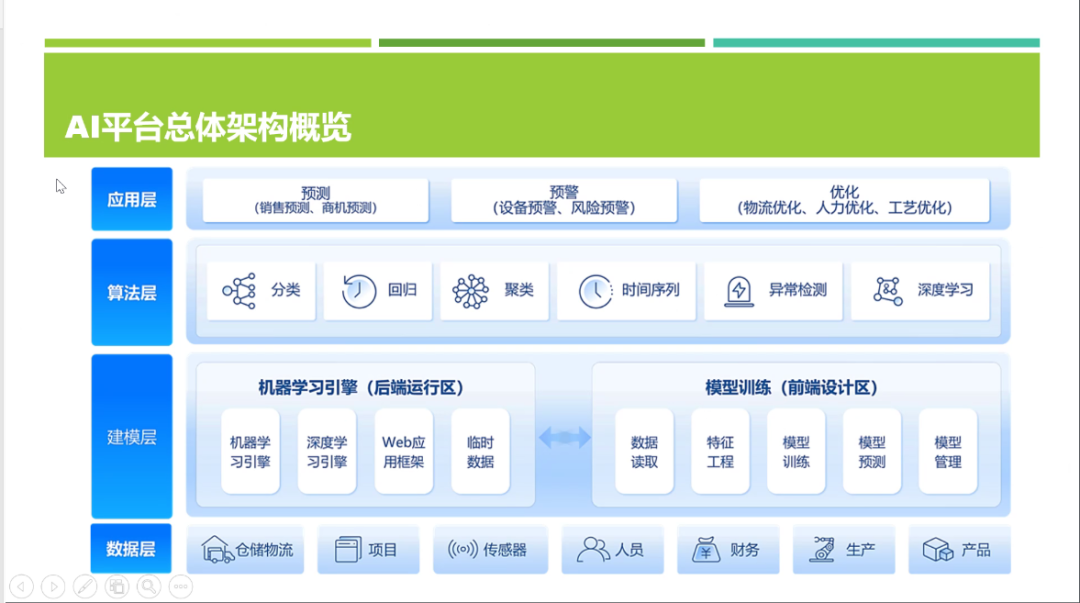Click the double-headed arrow between modeling zones
This screenshot has height=603, width=1080.
click(564, 437)
